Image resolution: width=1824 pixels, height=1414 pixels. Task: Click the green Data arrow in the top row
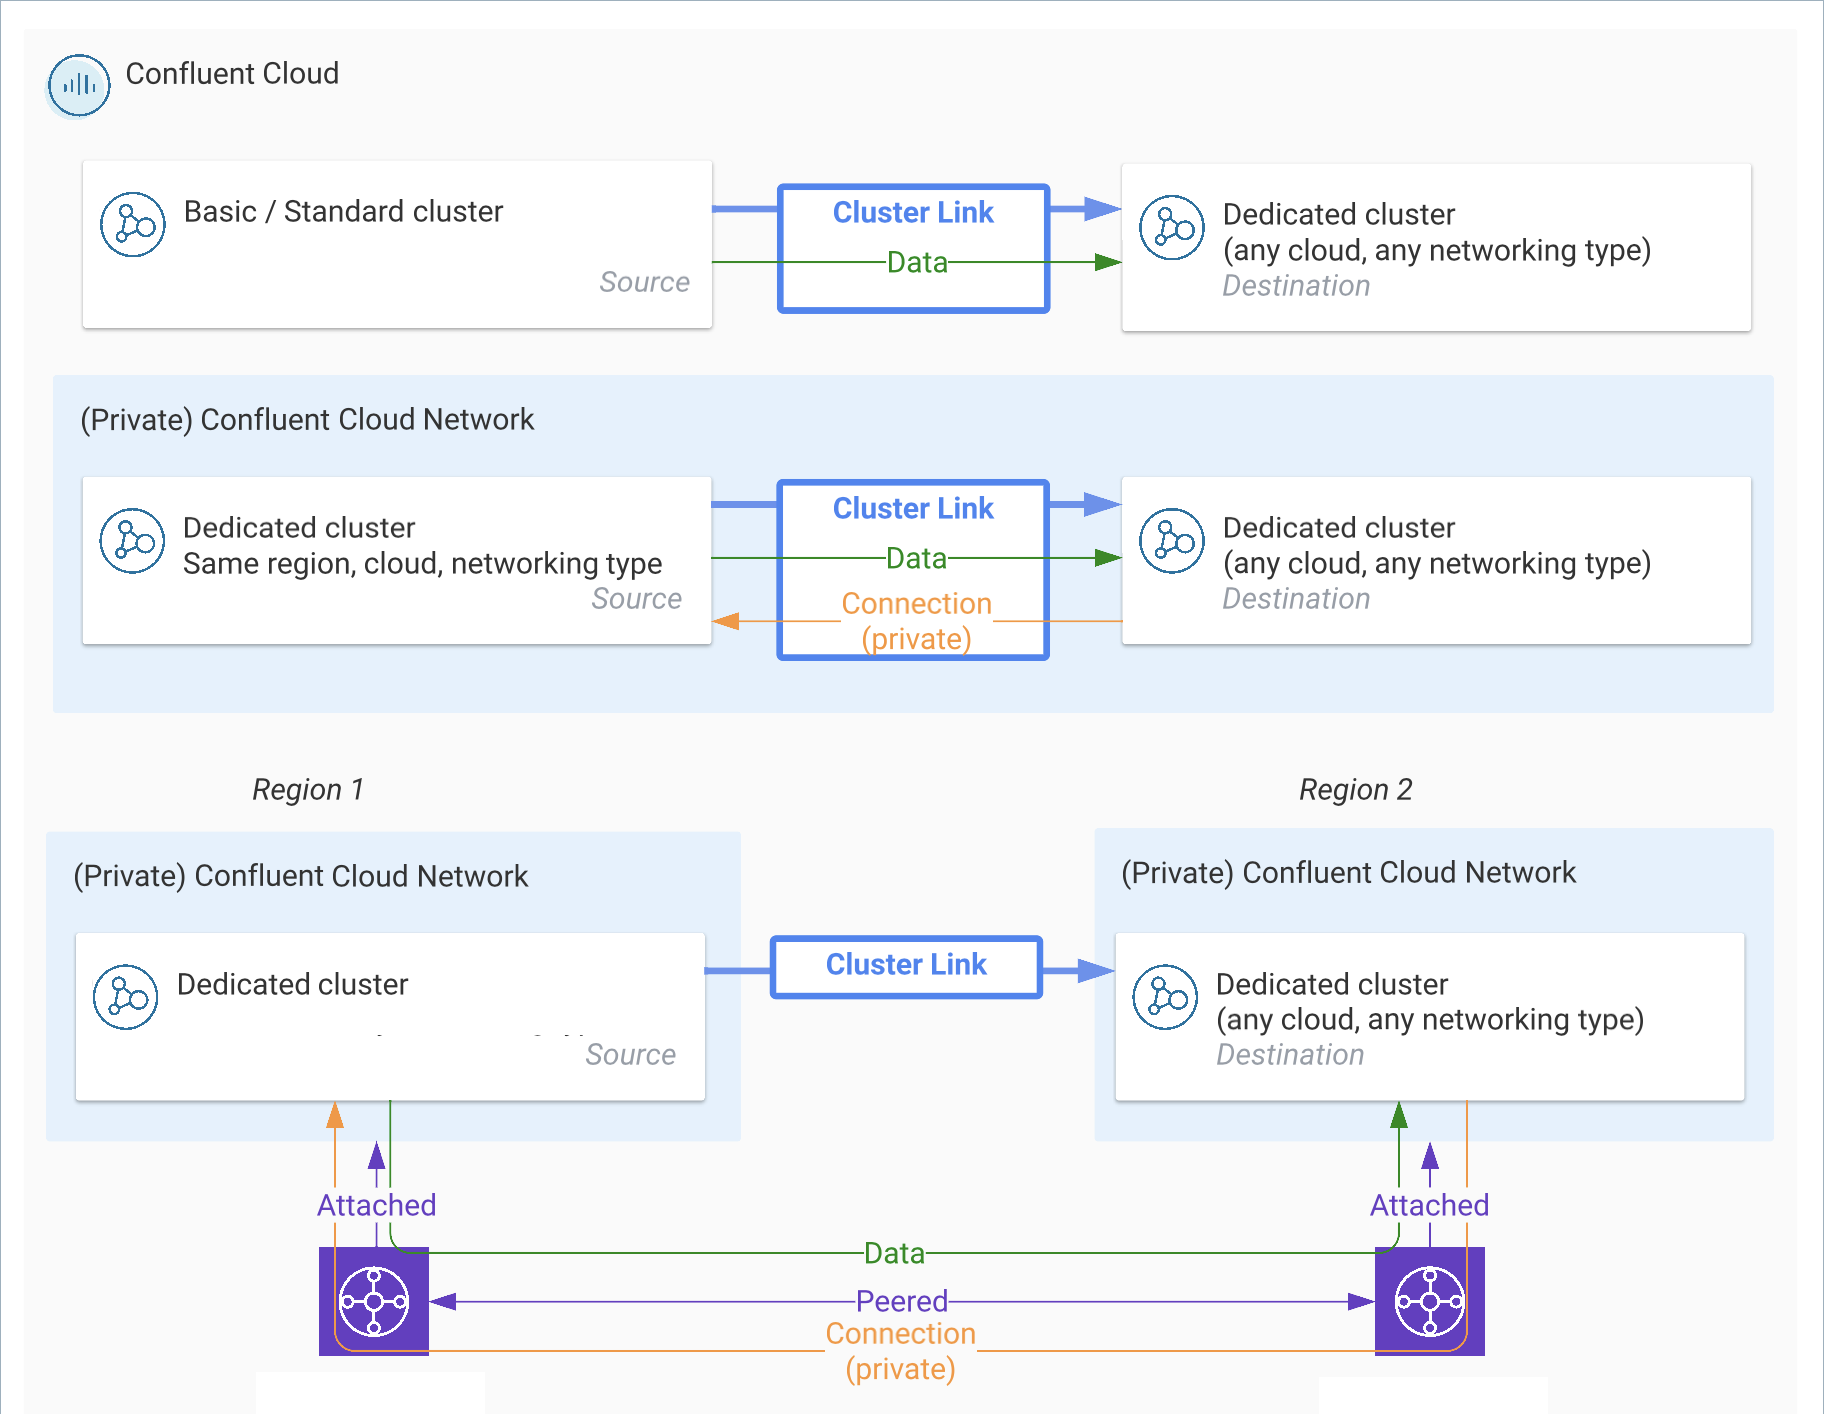click(915, 262)
